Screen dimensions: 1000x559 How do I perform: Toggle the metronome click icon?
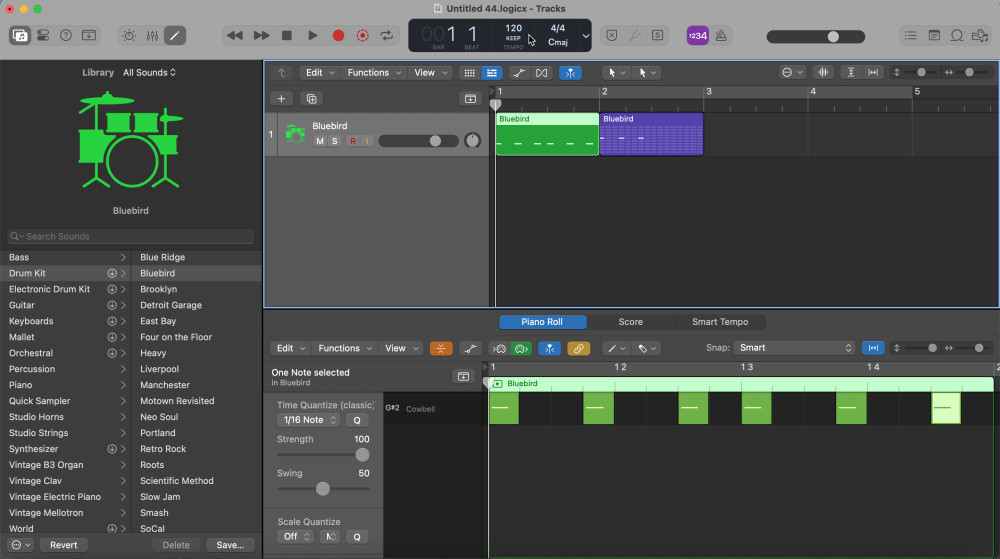coord(721,35)
